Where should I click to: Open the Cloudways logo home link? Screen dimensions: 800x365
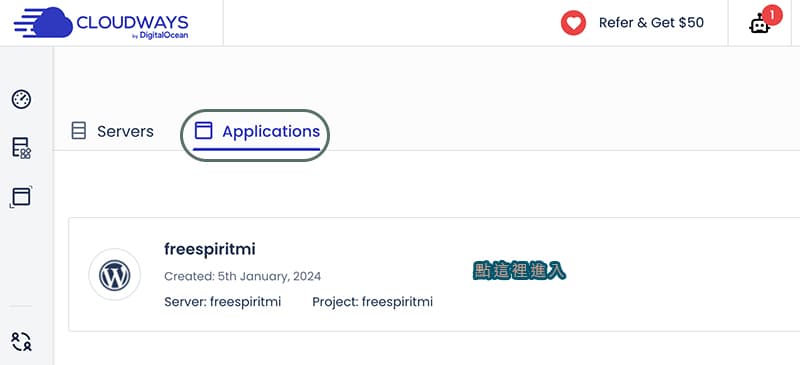pos(101,23)
